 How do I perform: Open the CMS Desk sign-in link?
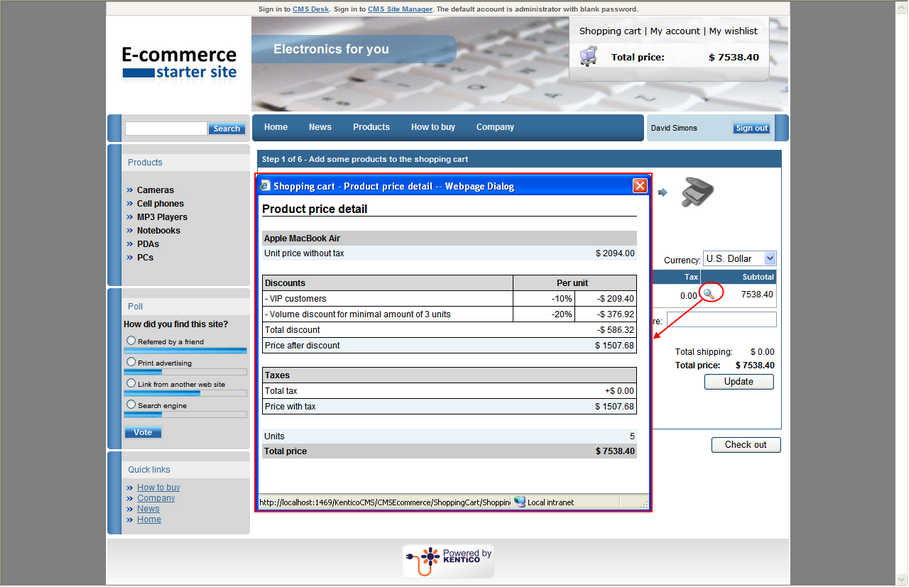coord(310,9)
